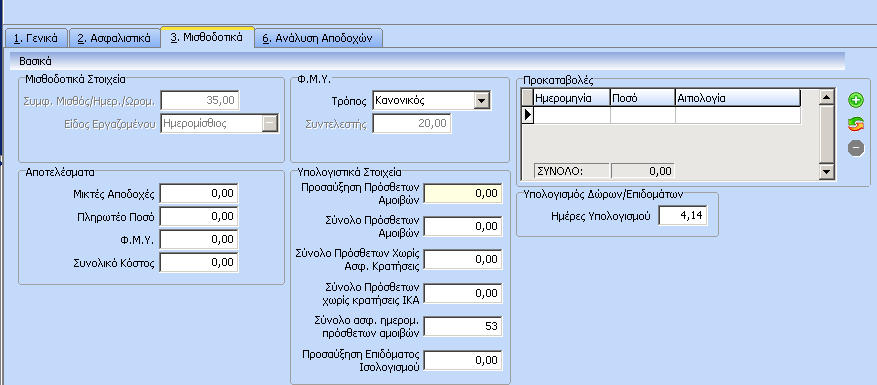The width and height of the screenshot is (877, 385).
Task: Focus the Προσαύξηση Πρόσθετων Αμοιβών field
Action: tap(463, 193)
